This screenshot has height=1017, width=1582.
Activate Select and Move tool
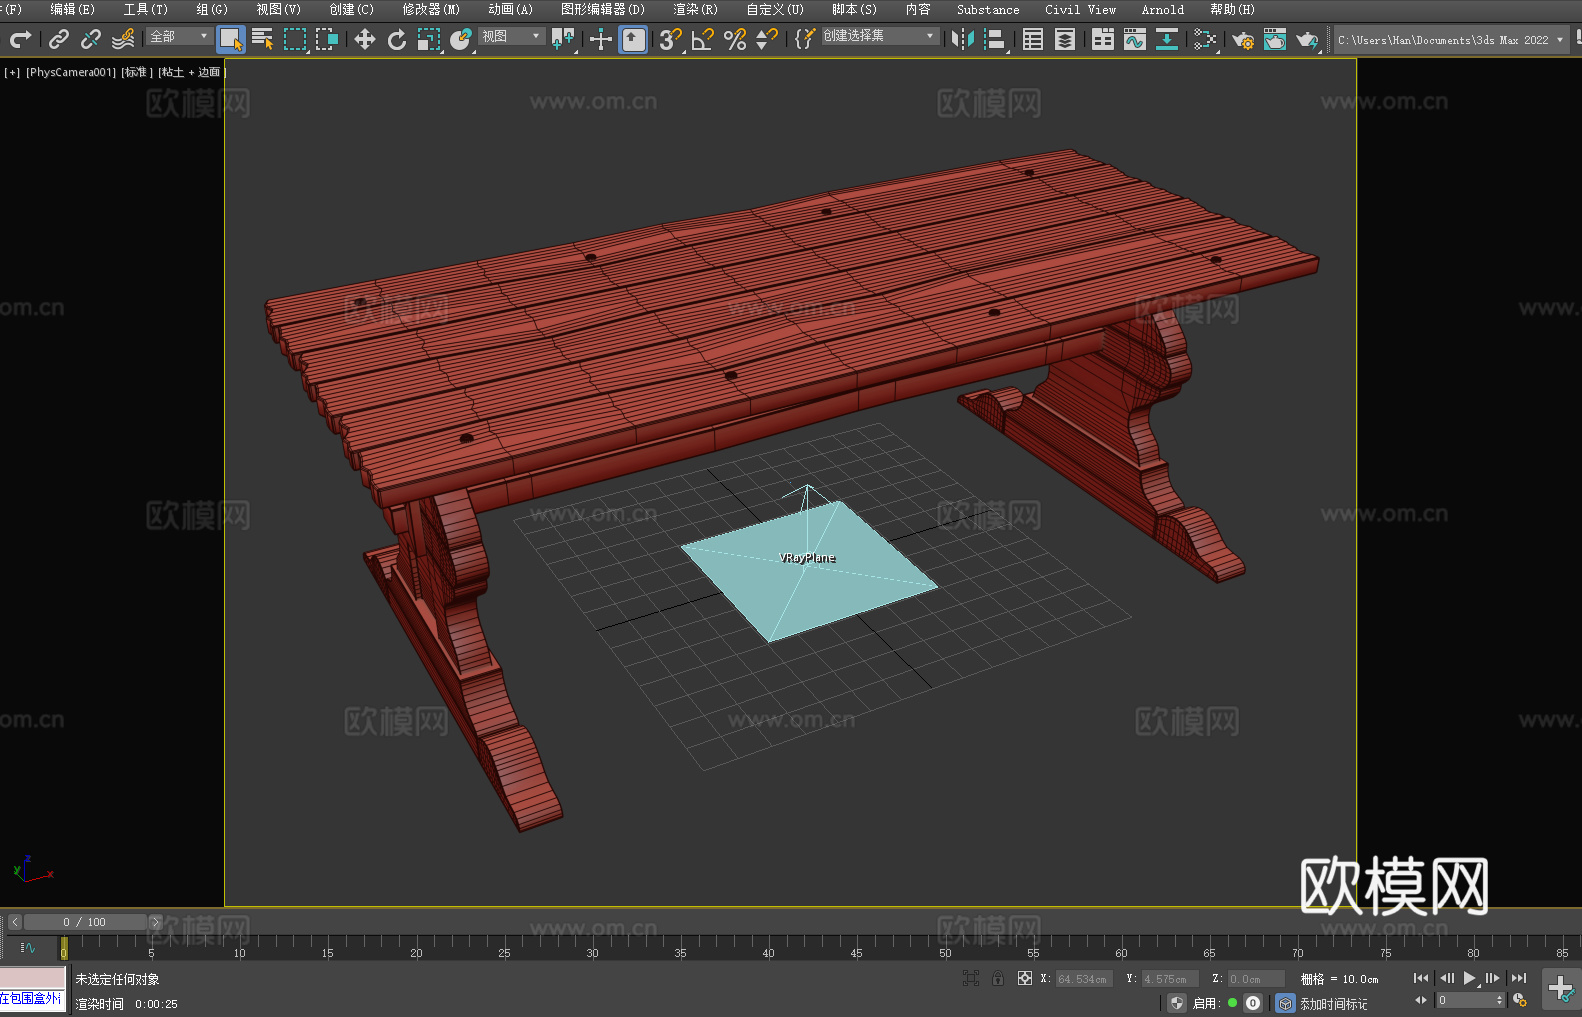365,39
